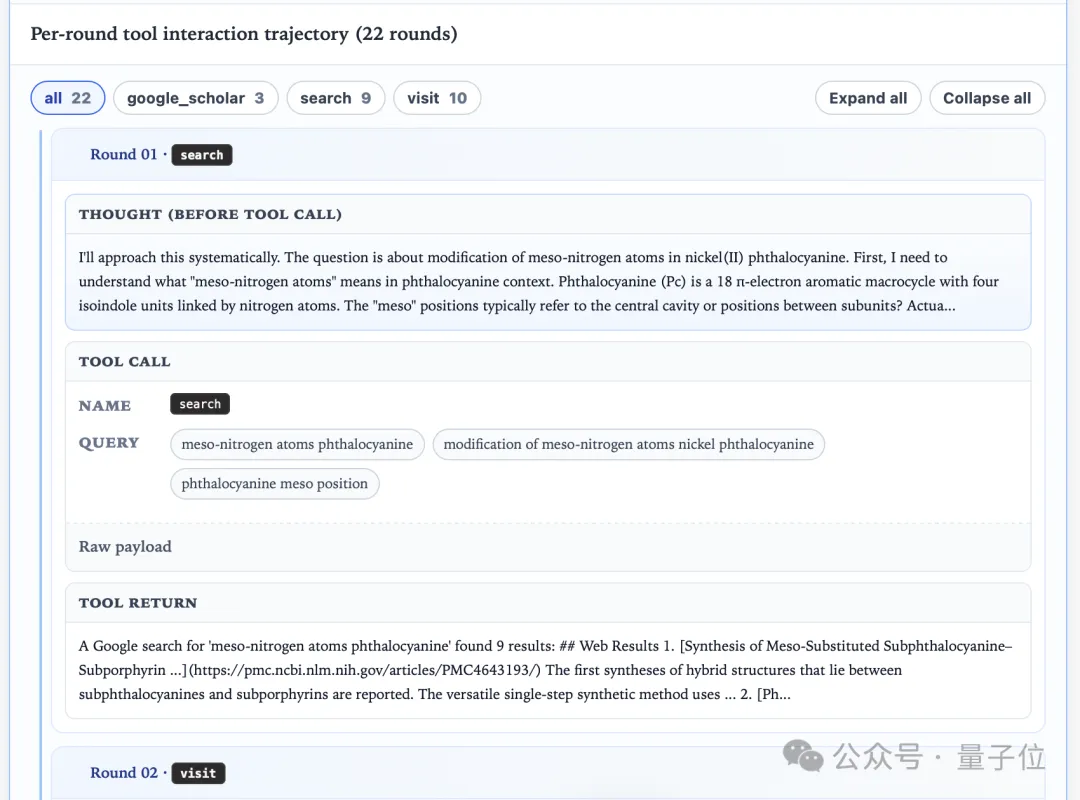Click the "phthalocyanine meso position" query chip
The image size is (1080, 800).
tap(274, 484)
